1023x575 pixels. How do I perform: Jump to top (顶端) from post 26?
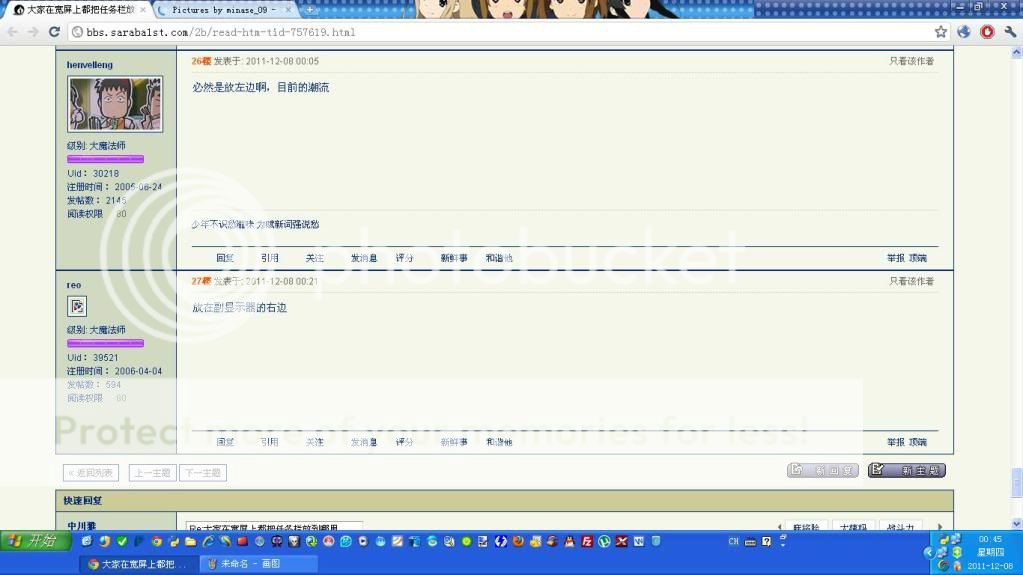click(918, 258)
